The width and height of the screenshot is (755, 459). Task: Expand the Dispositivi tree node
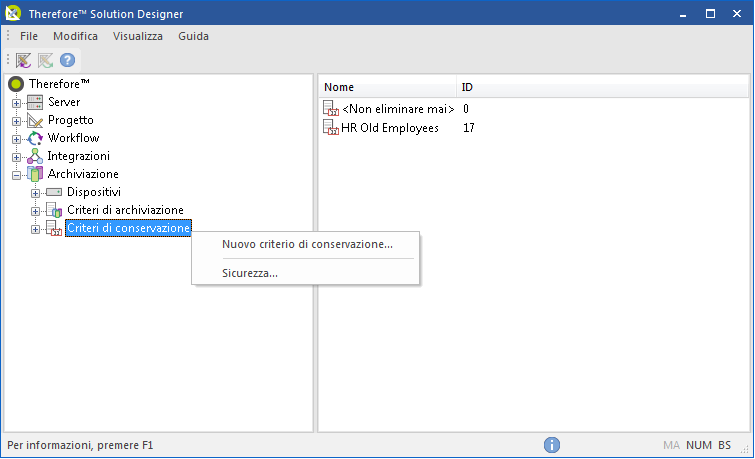pos(36,192)
